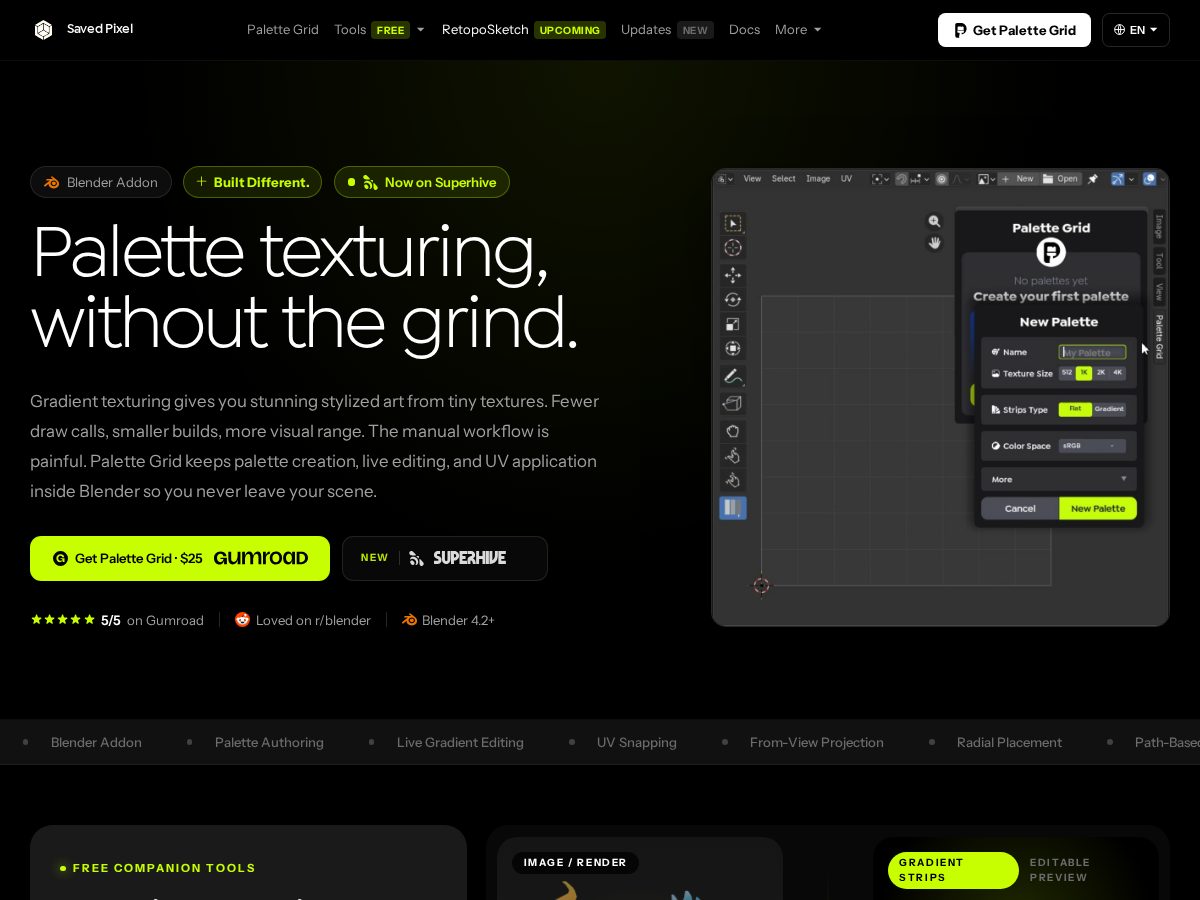Open the Tools dropdown in the navigation
Image resolution: width=1200 pixels, height=900 pixels.
[379, 30]
